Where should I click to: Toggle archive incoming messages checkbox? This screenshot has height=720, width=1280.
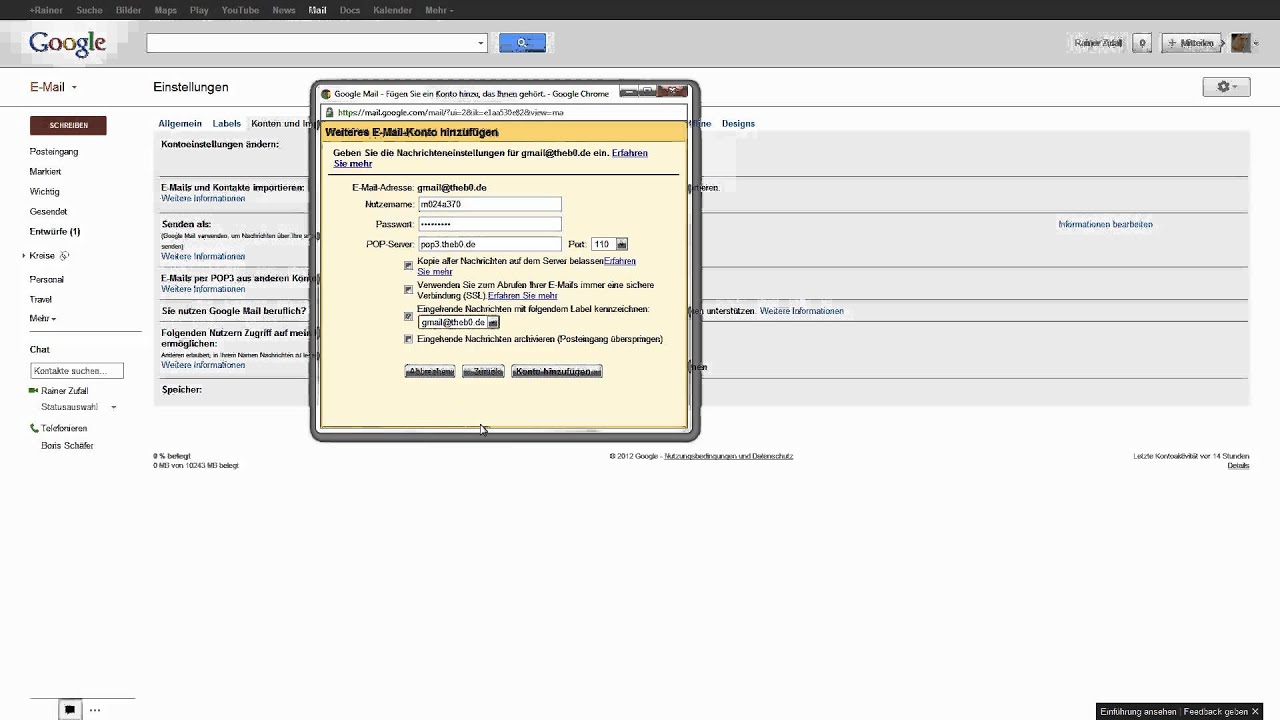(x=408, y=339)
